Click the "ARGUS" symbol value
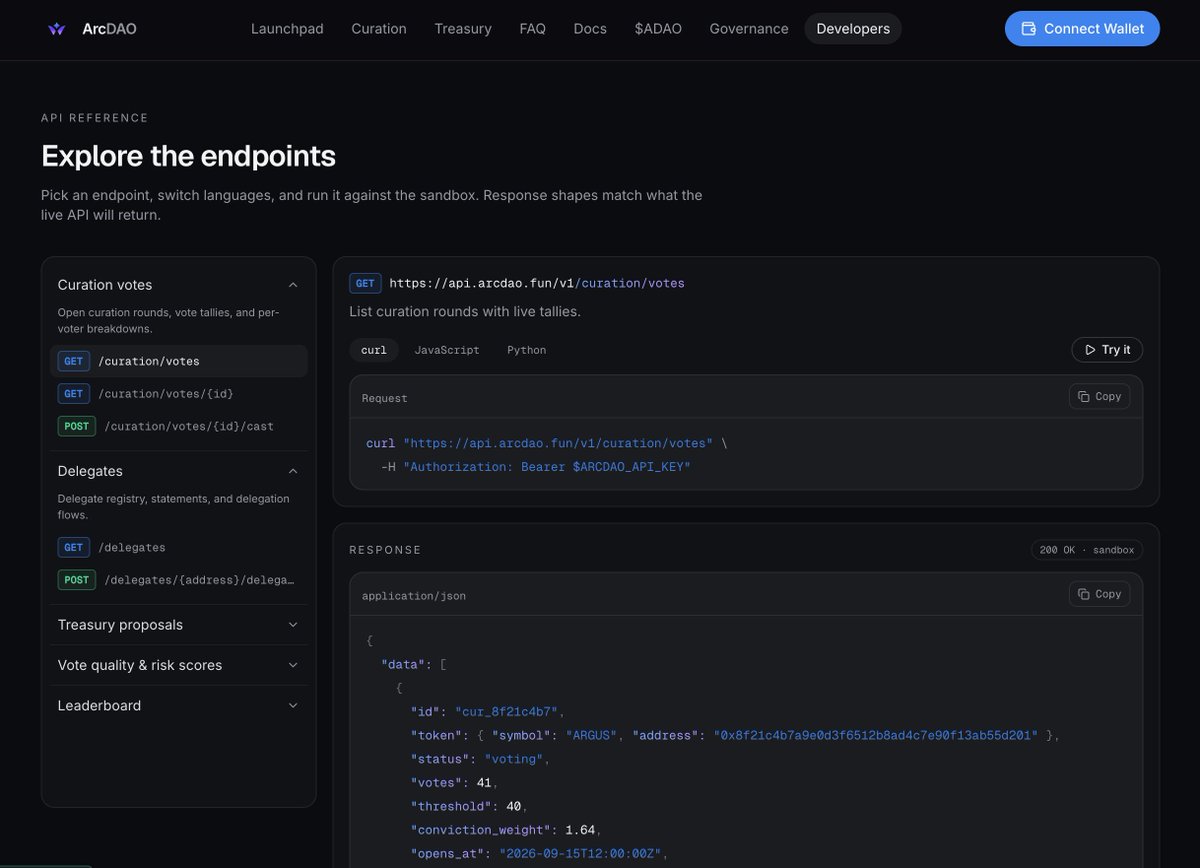The width and height of the screenshot is (1200, 868). (x=592, y=736)
